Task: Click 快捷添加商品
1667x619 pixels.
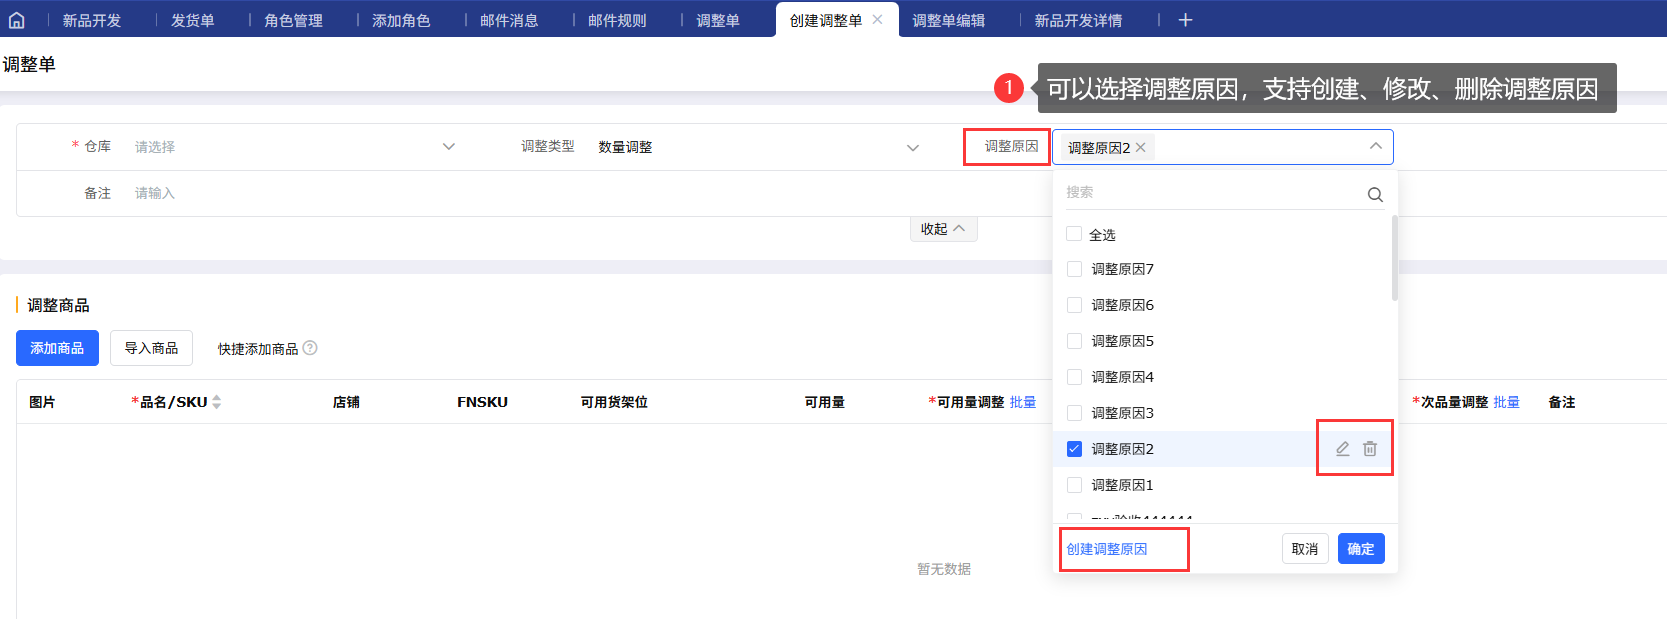Action: pos(258,349)
